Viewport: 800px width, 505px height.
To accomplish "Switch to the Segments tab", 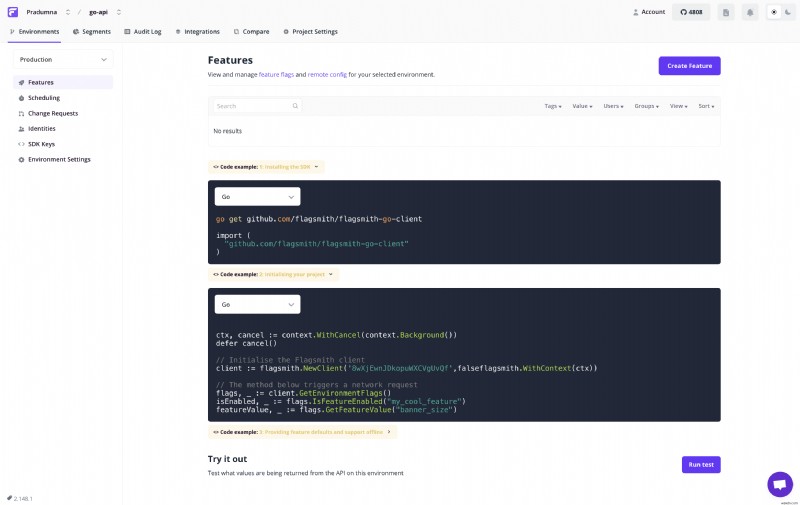I will (x=92, y=32).
